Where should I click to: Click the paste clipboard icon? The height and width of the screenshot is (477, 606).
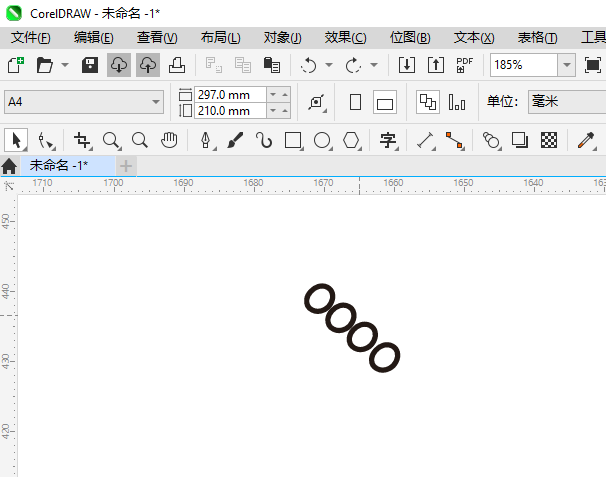272,65
